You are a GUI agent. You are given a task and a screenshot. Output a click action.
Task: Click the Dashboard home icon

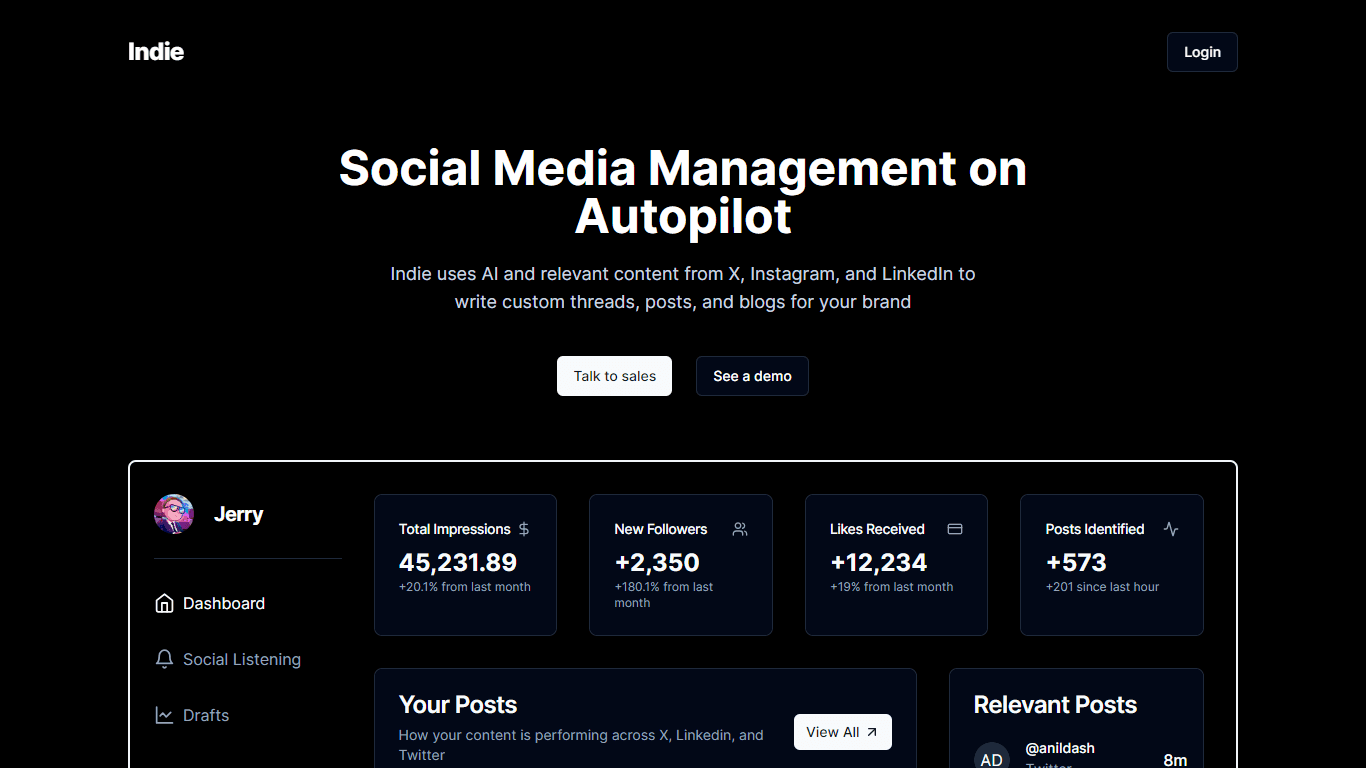pyautogui.click(x=164, y=604)
